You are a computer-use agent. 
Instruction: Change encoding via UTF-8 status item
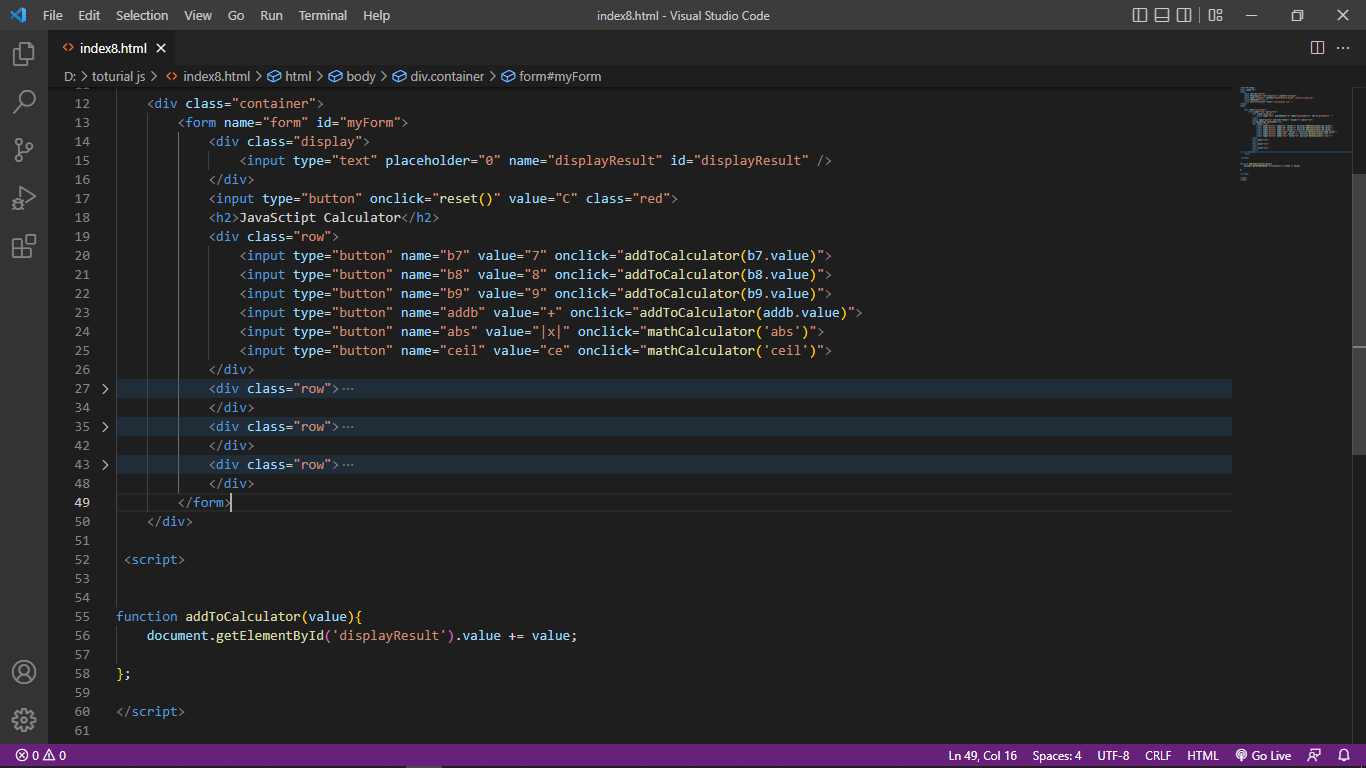tap(1113, 756)
